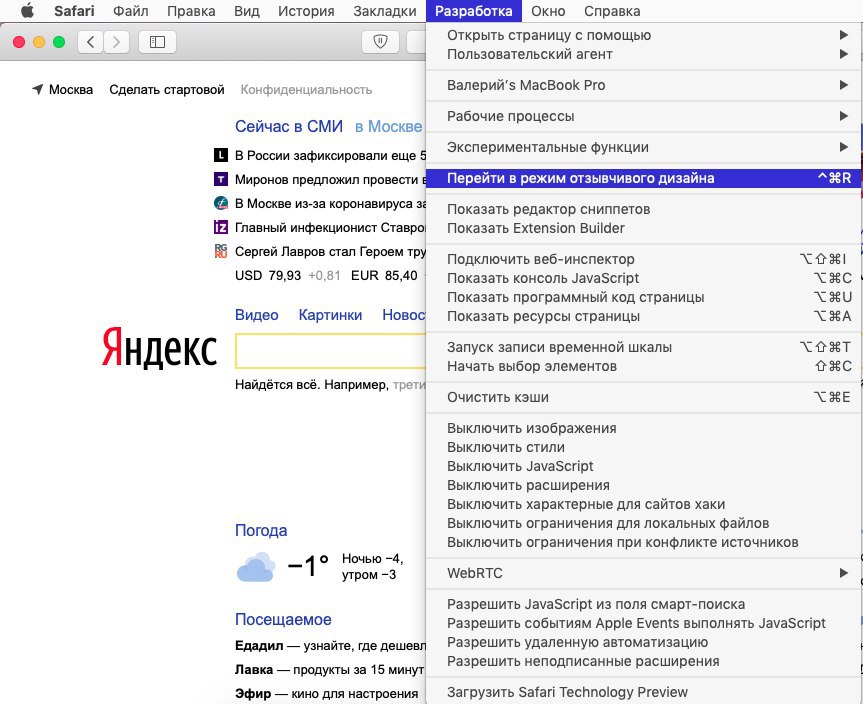This screenshot has height=704, width=863.
Task: Select Показать ресурсы страницы
Action: coord(643,316)
